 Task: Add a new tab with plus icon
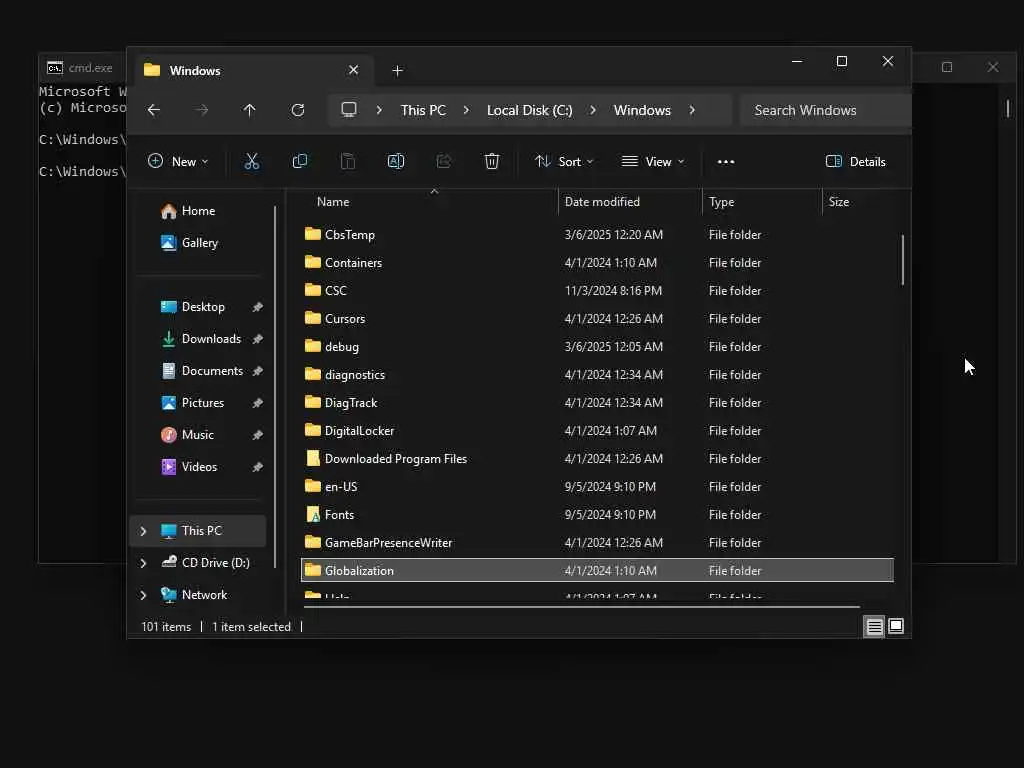pyautogui.click(x=398, y=71)
